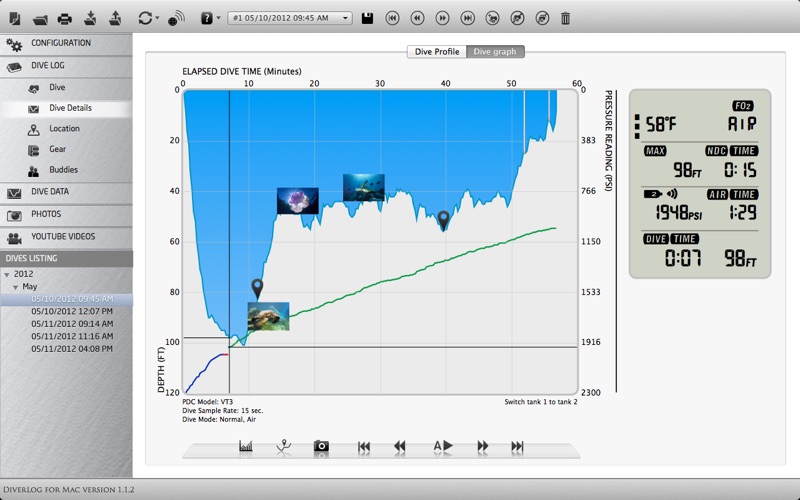The height and width of the screenshot is (500, 800).
Task: Jump to dive end in playback bar
Action: [x=517, y=447]
